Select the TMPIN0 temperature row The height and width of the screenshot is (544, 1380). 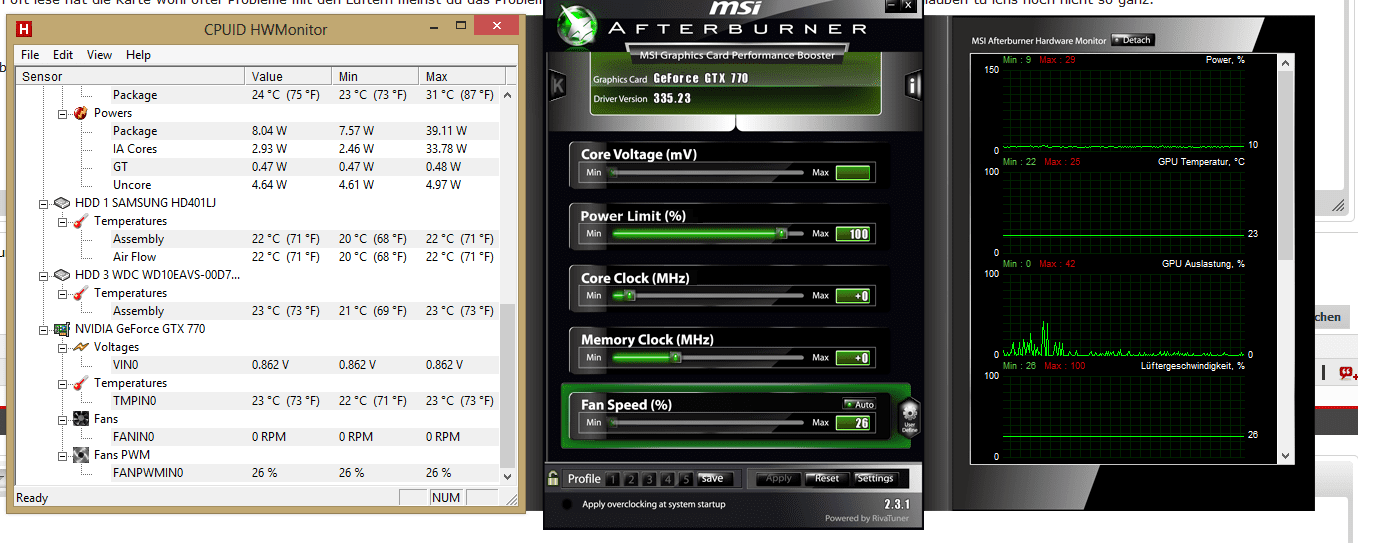pyautogui.click(x=258, y=401)
